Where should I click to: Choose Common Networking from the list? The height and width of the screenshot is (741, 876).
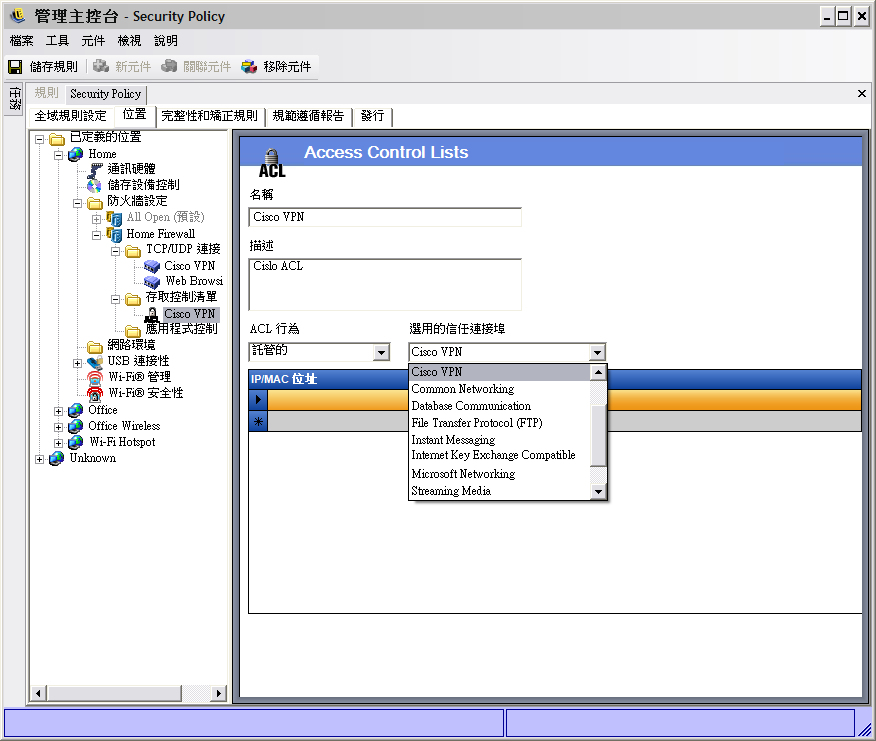499,389
